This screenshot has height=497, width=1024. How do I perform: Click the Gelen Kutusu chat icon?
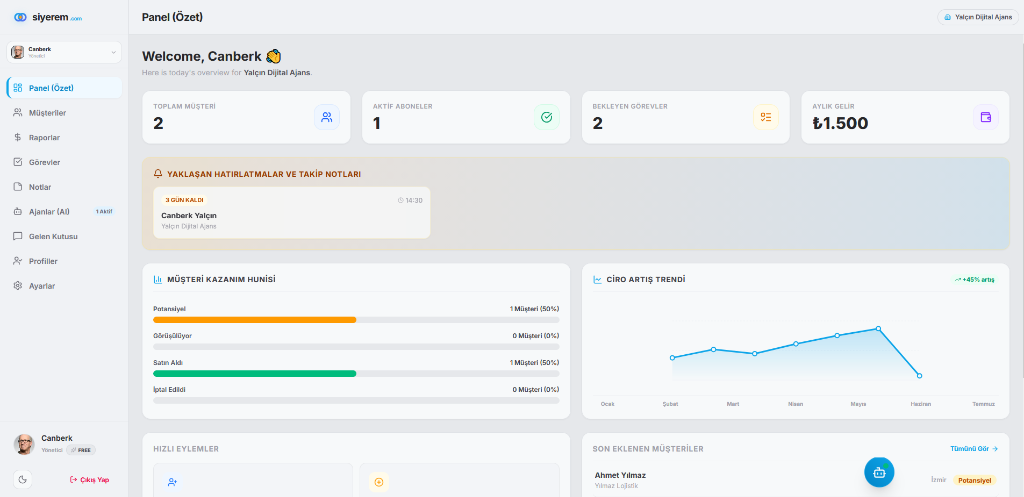18,236
